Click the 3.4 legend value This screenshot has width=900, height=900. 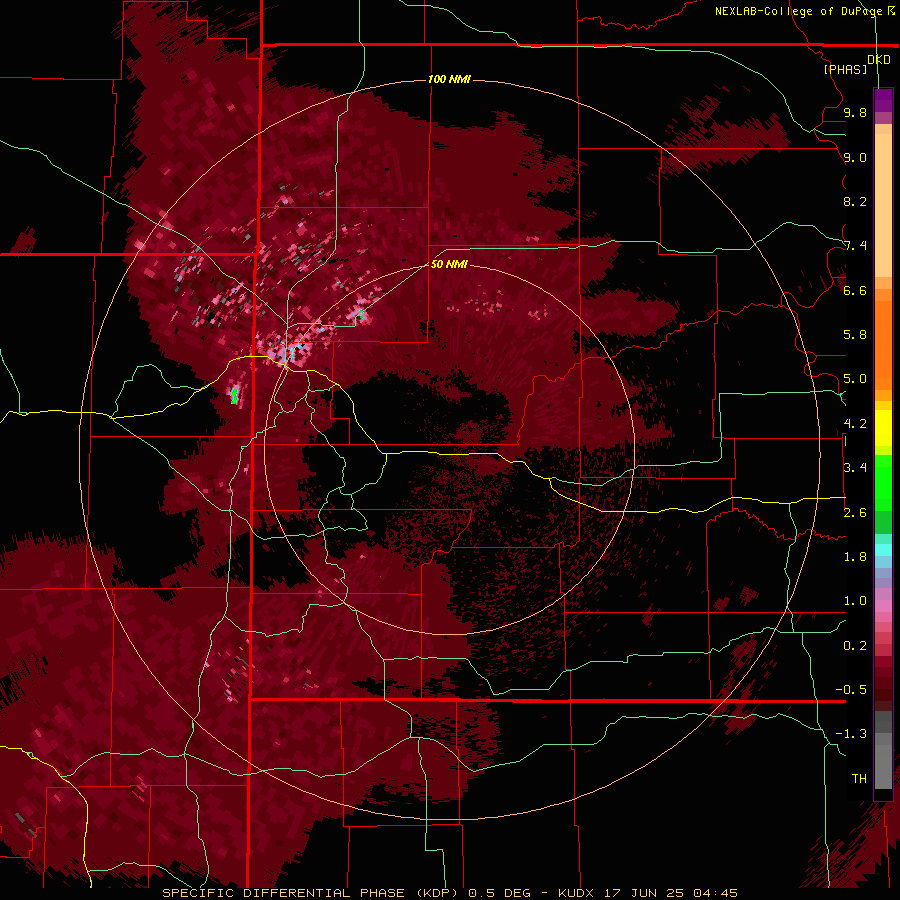(x=855, y=468)
